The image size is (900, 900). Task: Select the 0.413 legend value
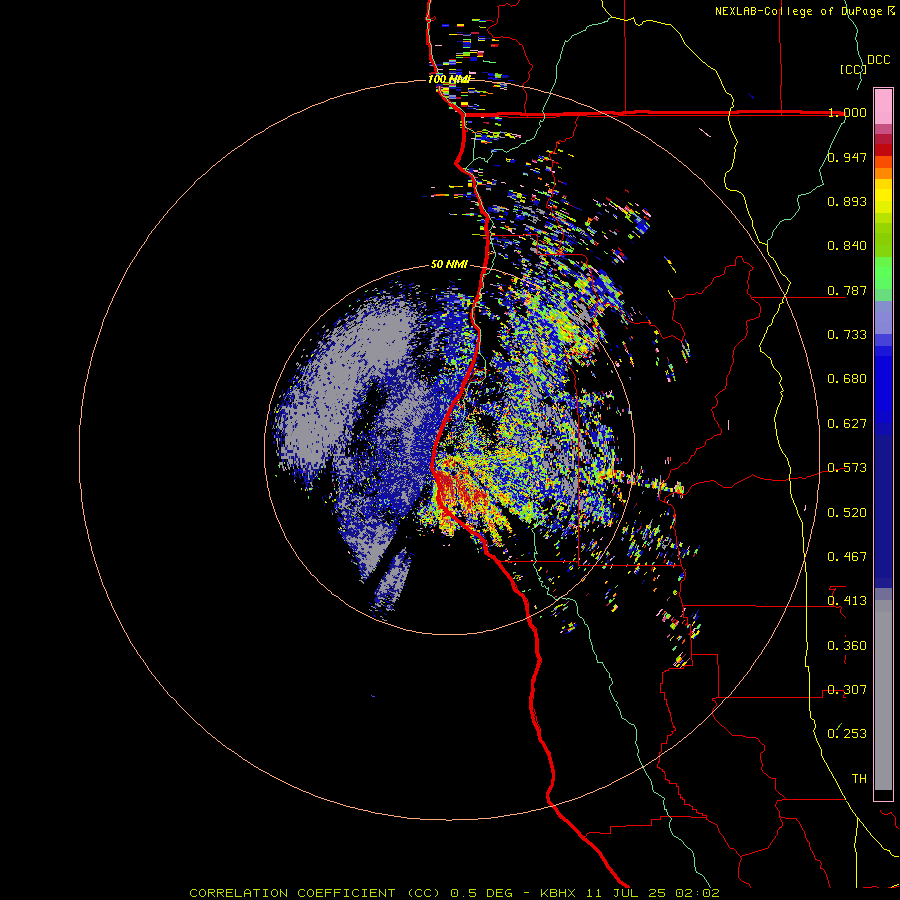click(847, 601)
